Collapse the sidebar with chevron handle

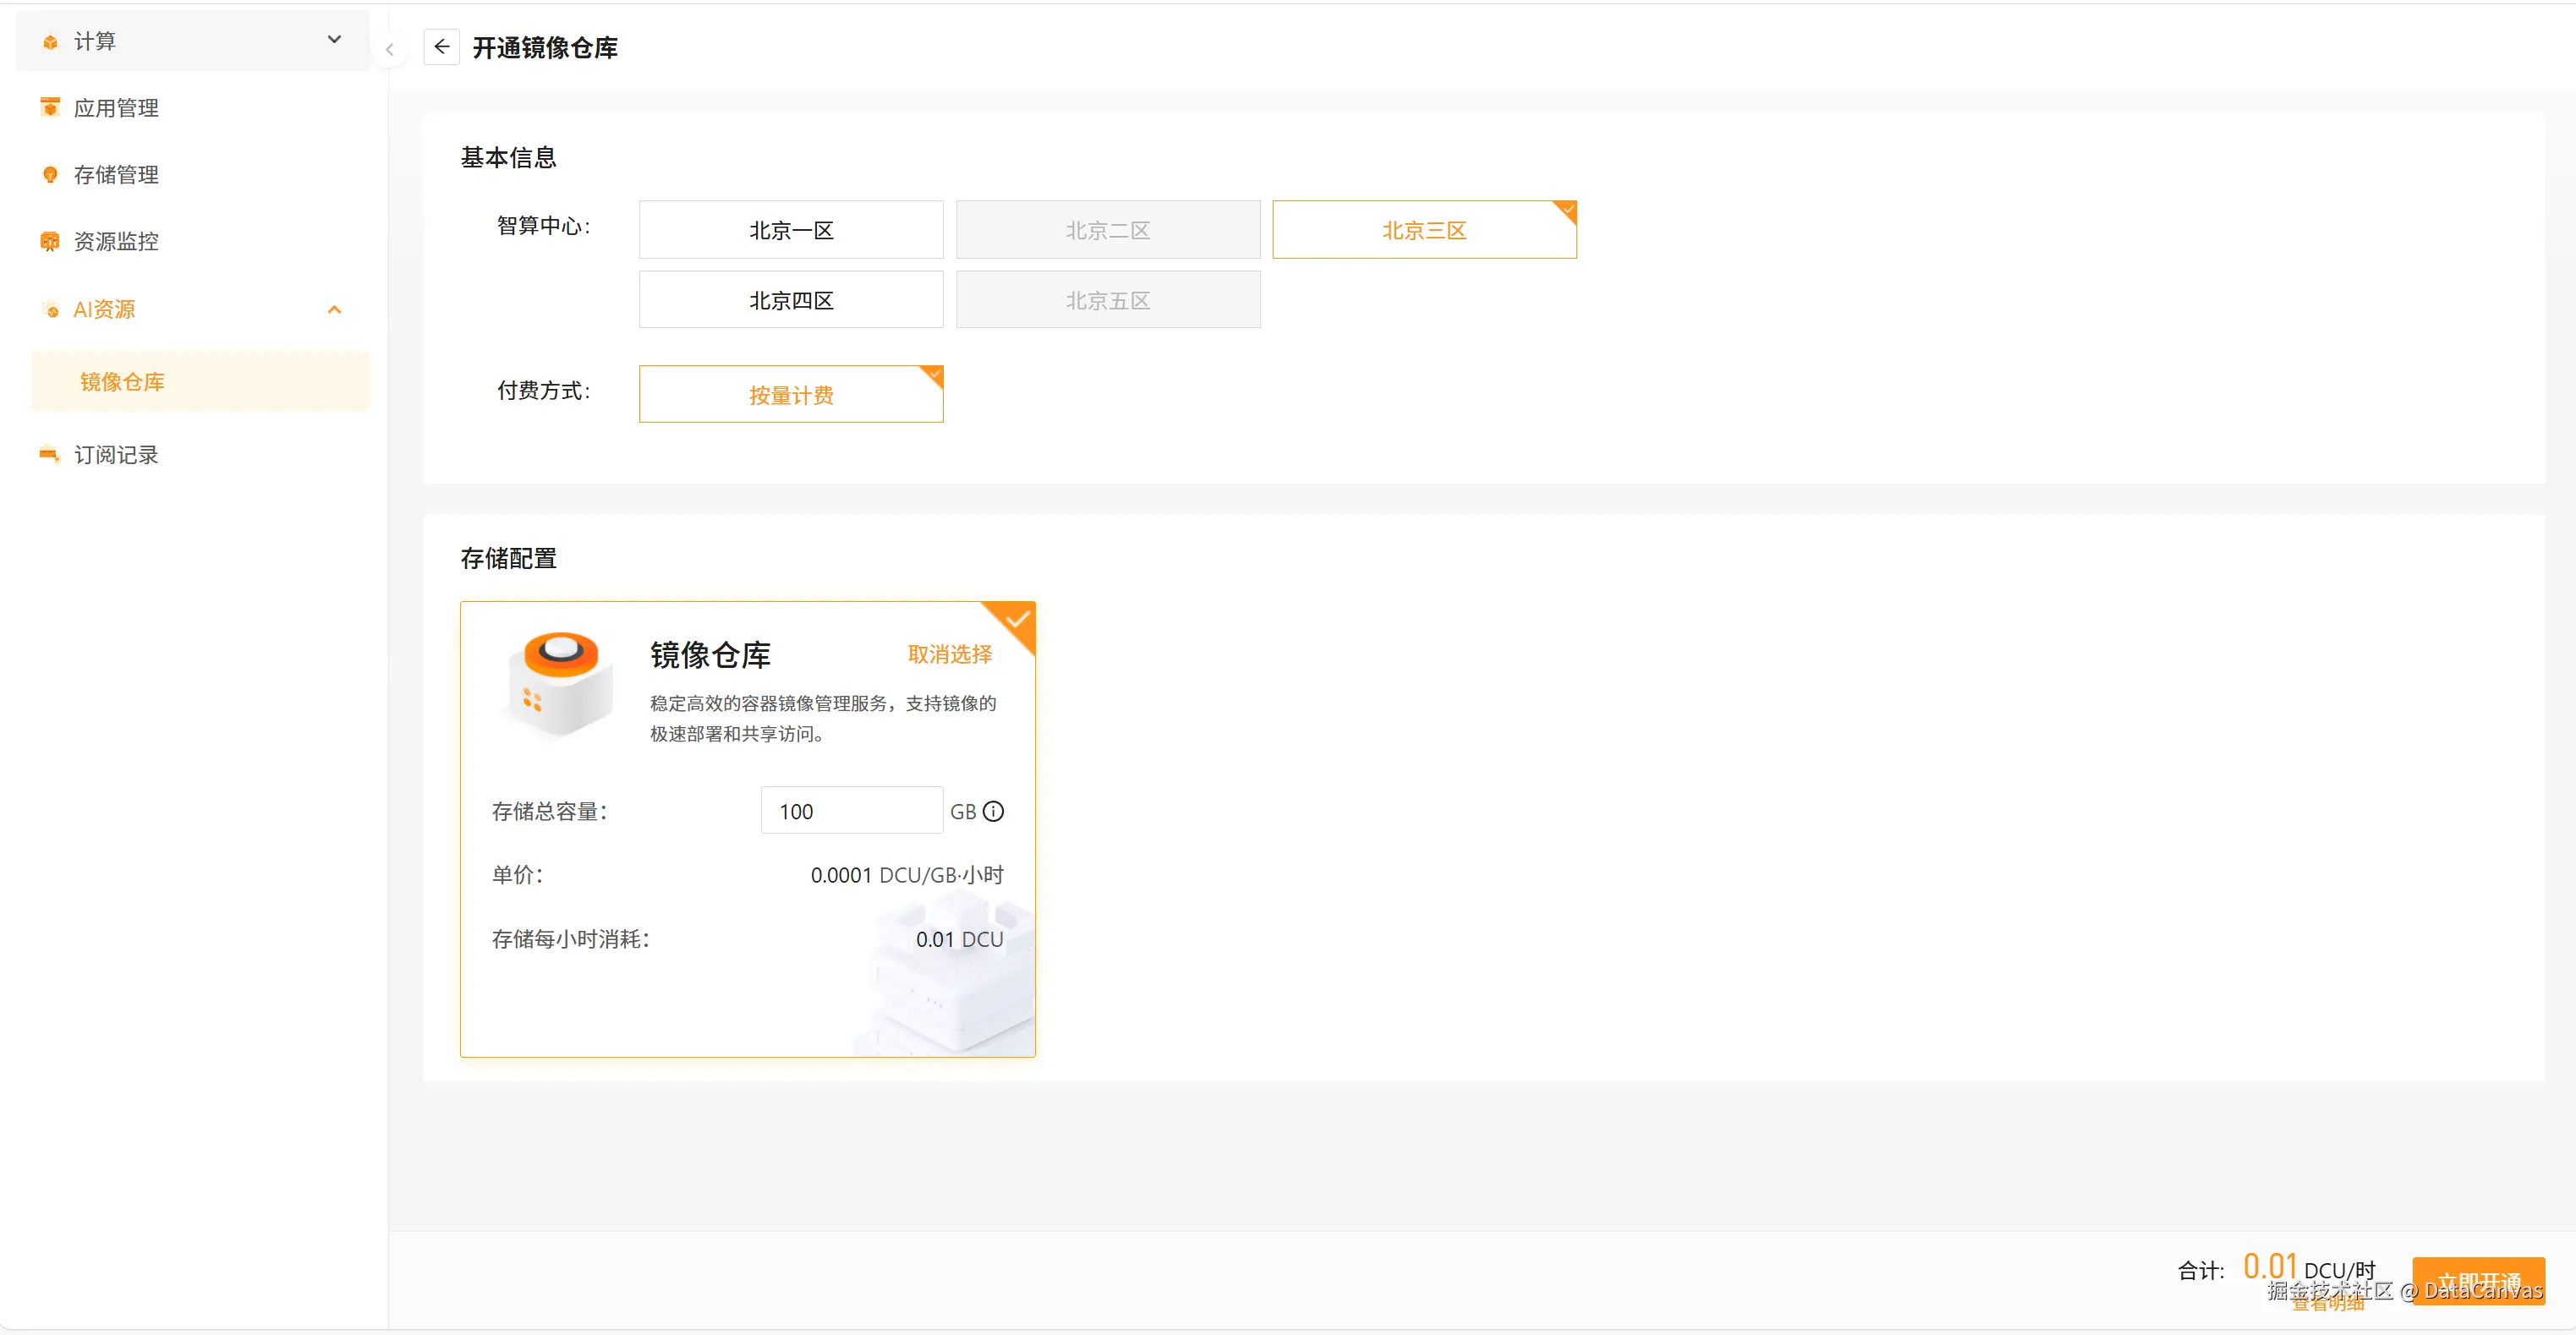(x=389, y=49)
